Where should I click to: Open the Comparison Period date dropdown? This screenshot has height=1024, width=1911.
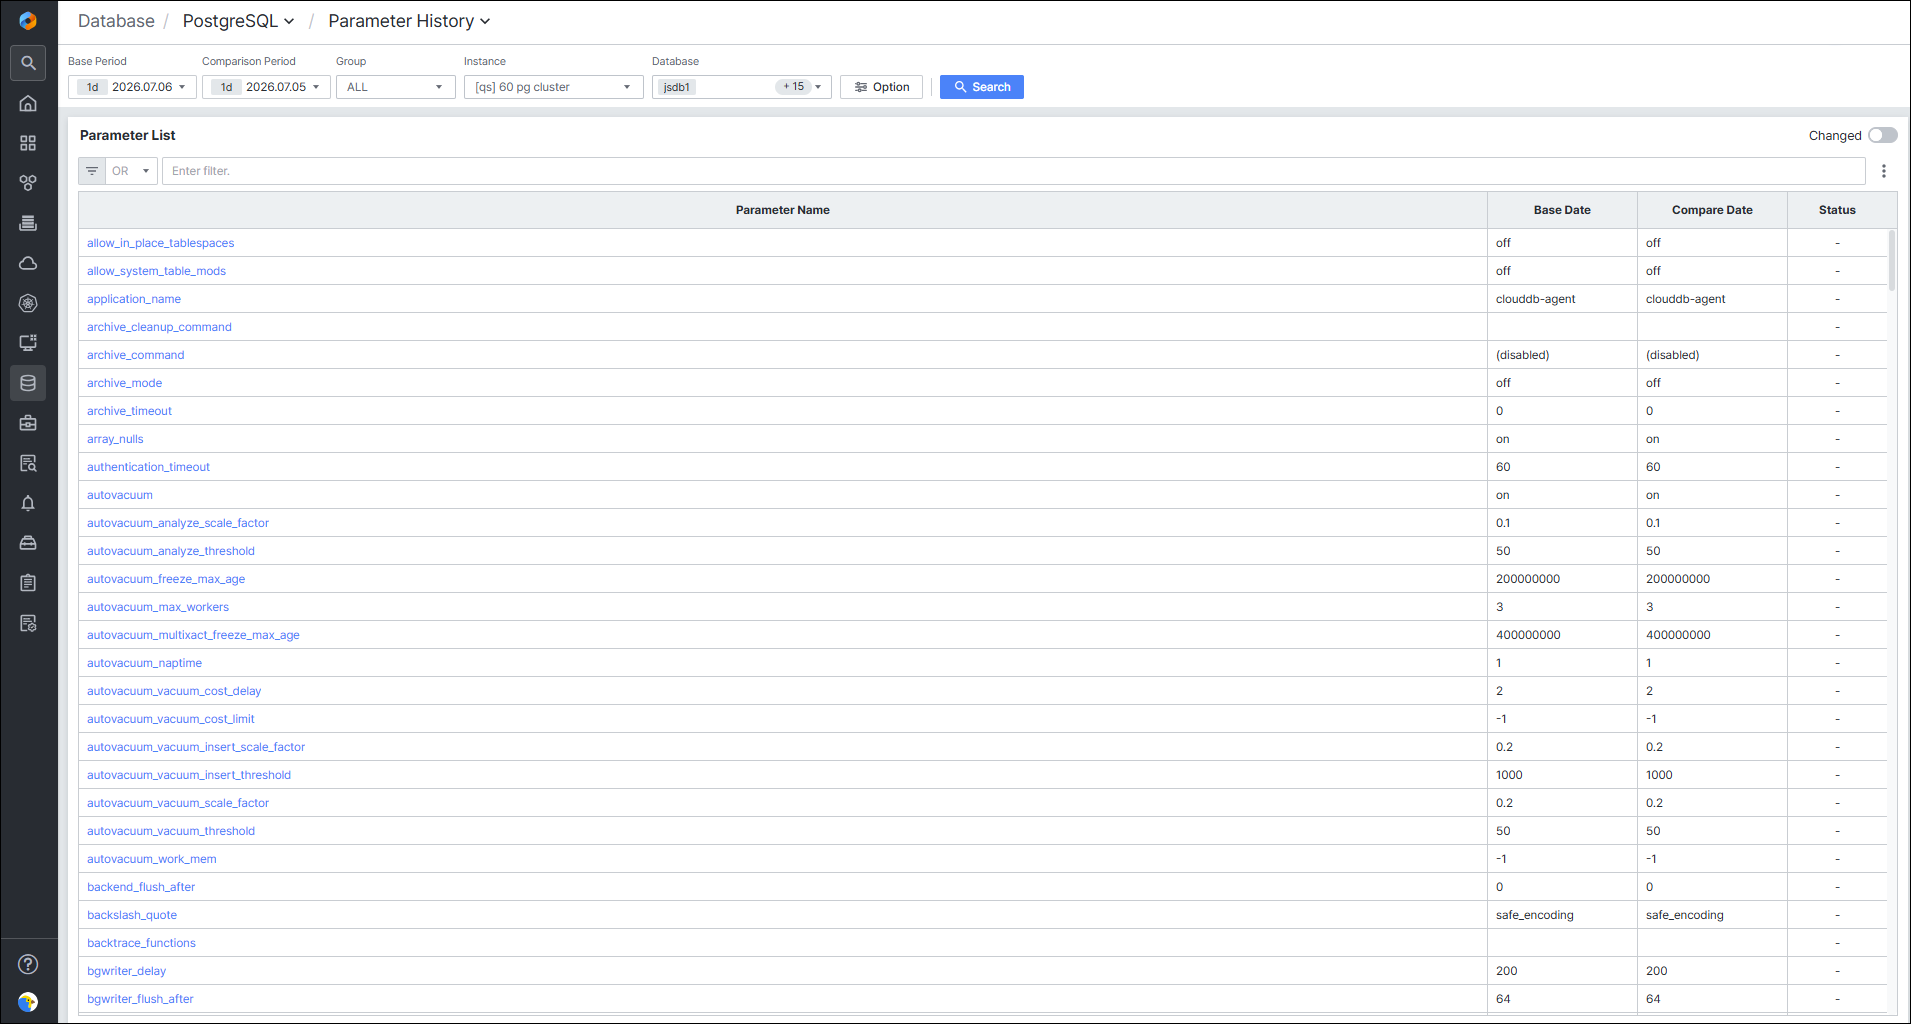click(266, 87)
